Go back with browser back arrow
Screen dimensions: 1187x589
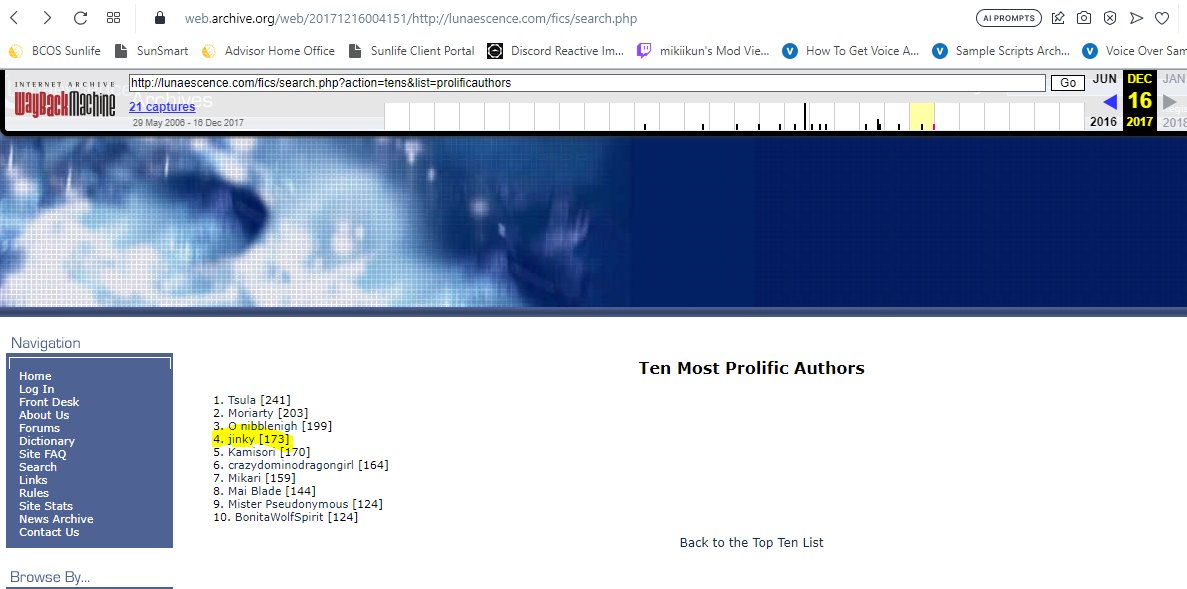coord(14,17)
